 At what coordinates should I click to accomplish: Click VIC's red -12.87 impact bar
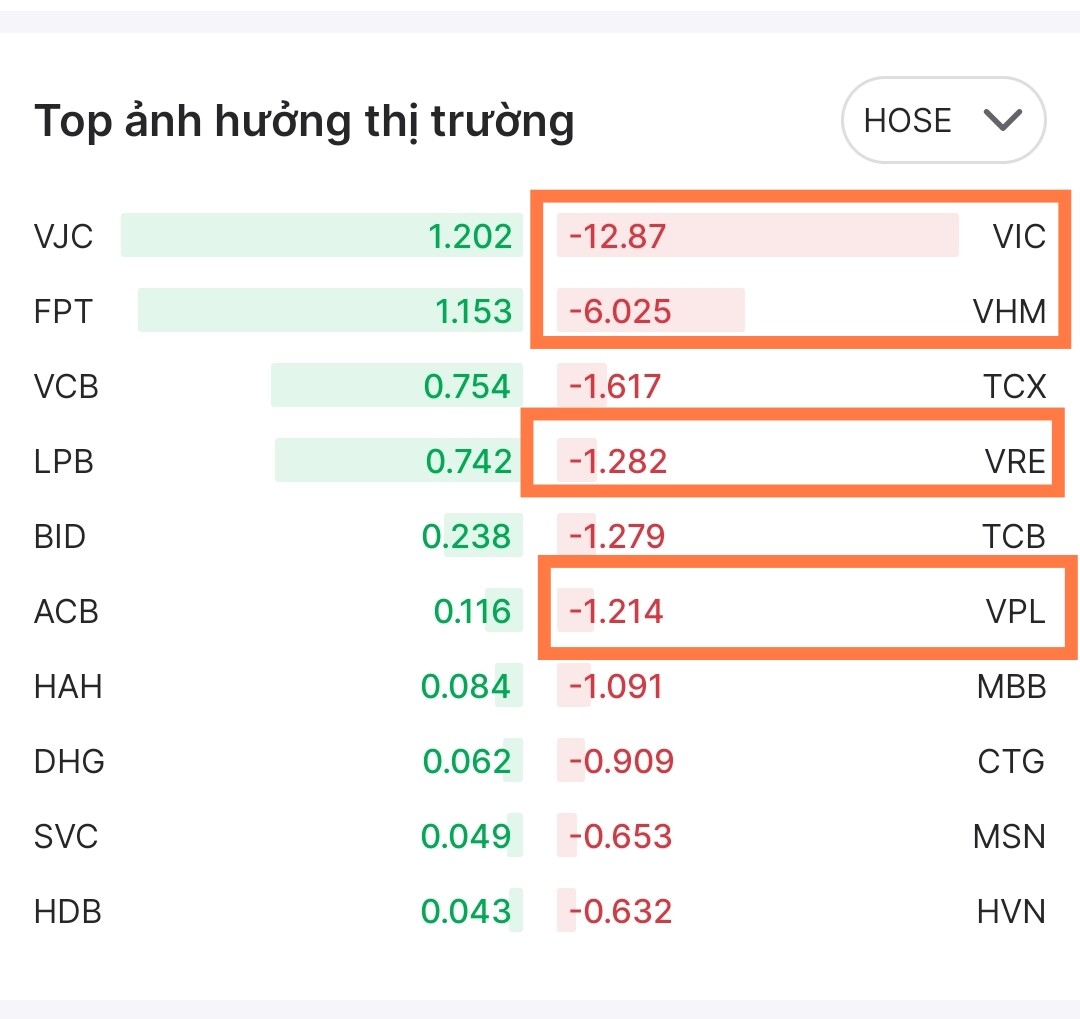(x=757, y=236)
